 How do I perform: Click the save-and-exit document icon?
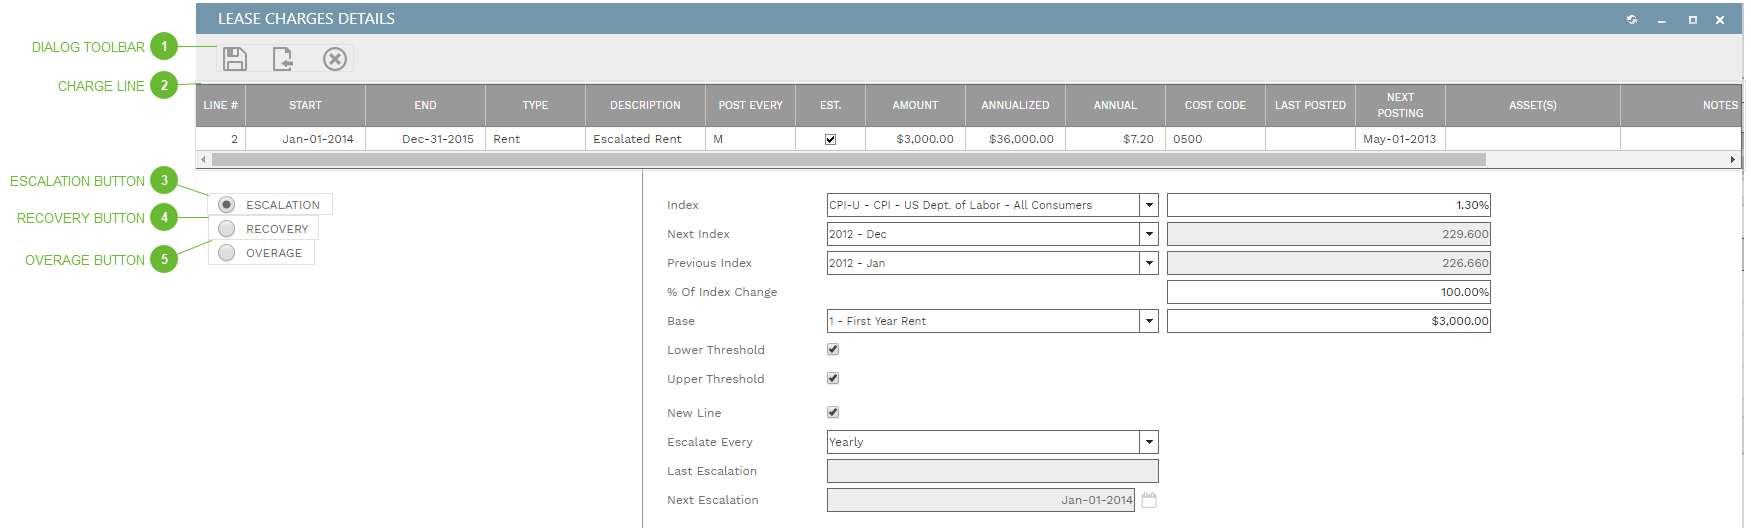284,59
